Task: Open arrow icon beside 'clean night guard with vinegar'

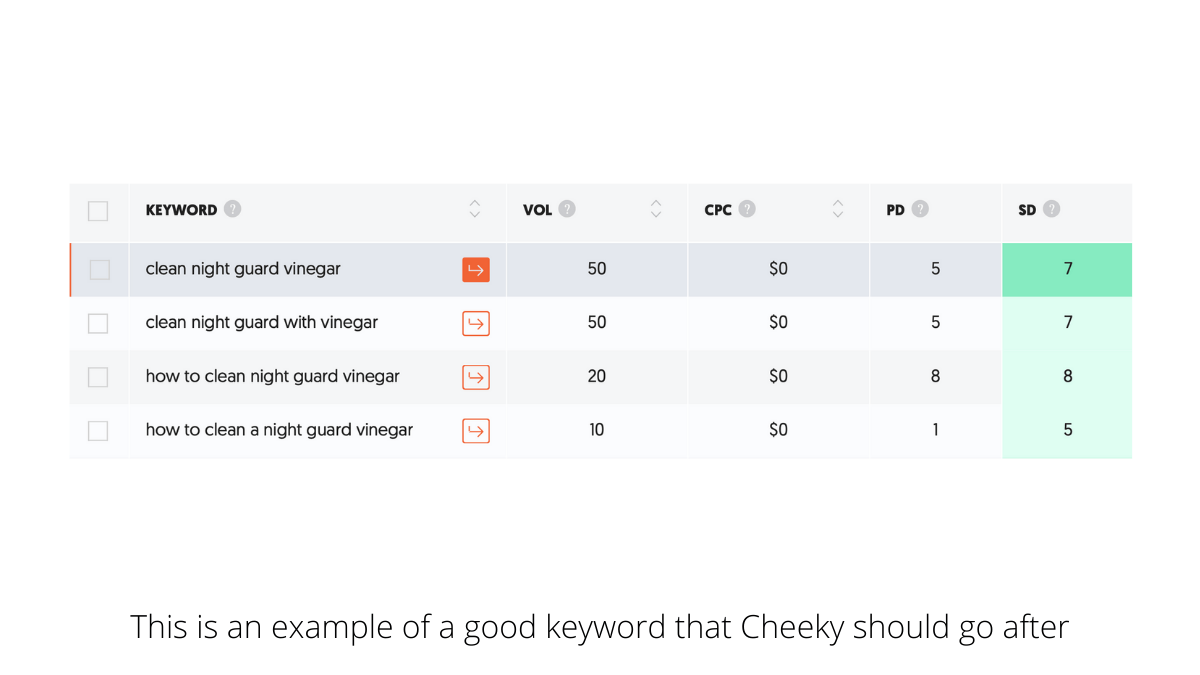Action: pyautogui.click(x=476, y=323)
